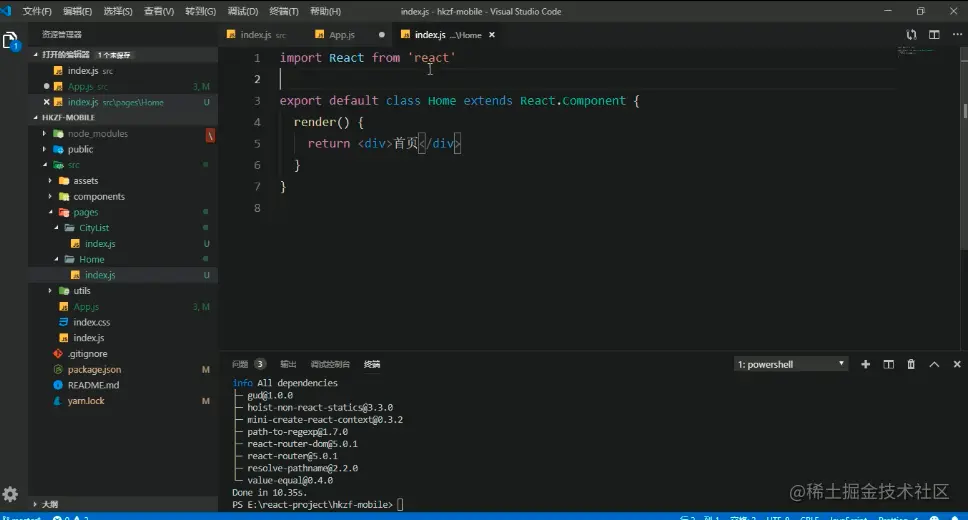Click the README.md info icon

coord(58,385)
